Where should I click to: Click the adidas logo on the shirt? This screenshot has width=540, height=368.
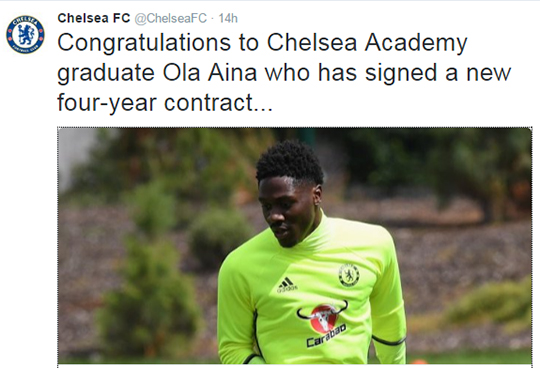pyautogui.click(x=287, y=285)
